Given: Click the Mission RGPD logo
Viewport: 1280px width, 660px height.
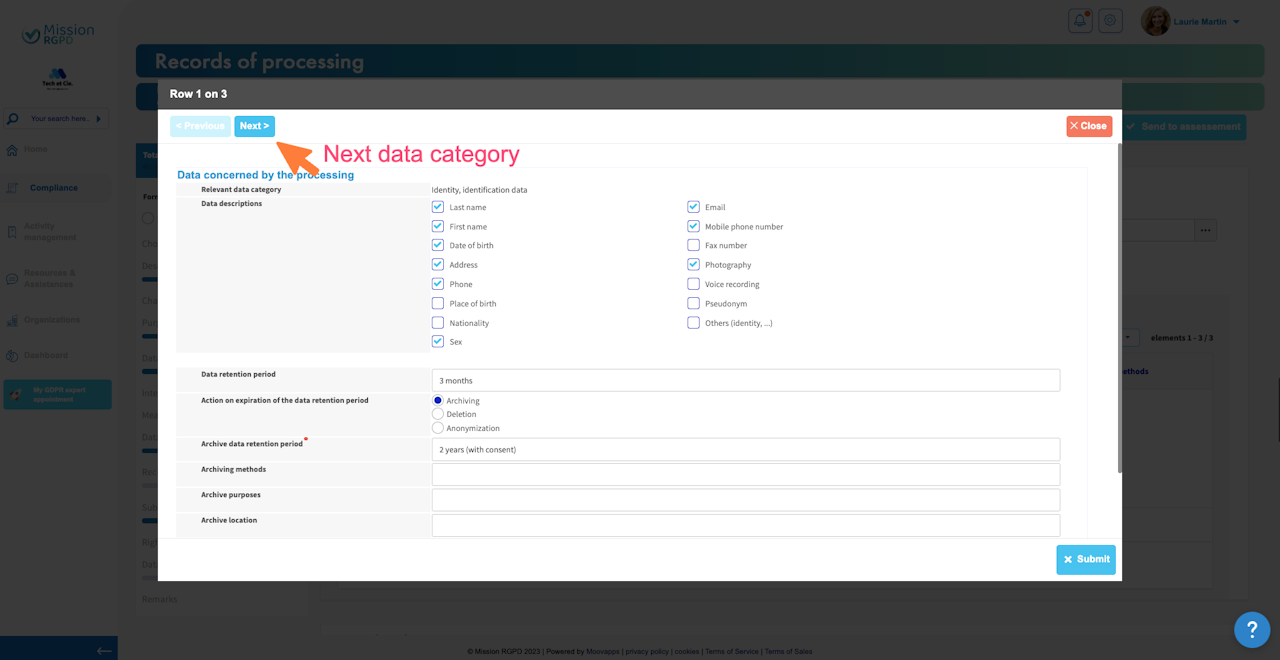Looking at the screenshot, I should [x=58, y=34].
